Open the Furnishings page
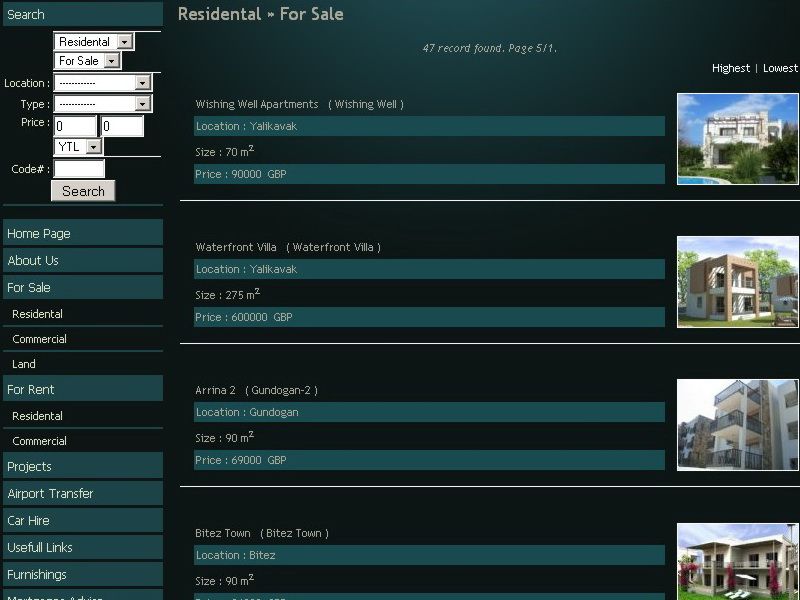This screenshot has width=800, height=600. click(83, 574)
